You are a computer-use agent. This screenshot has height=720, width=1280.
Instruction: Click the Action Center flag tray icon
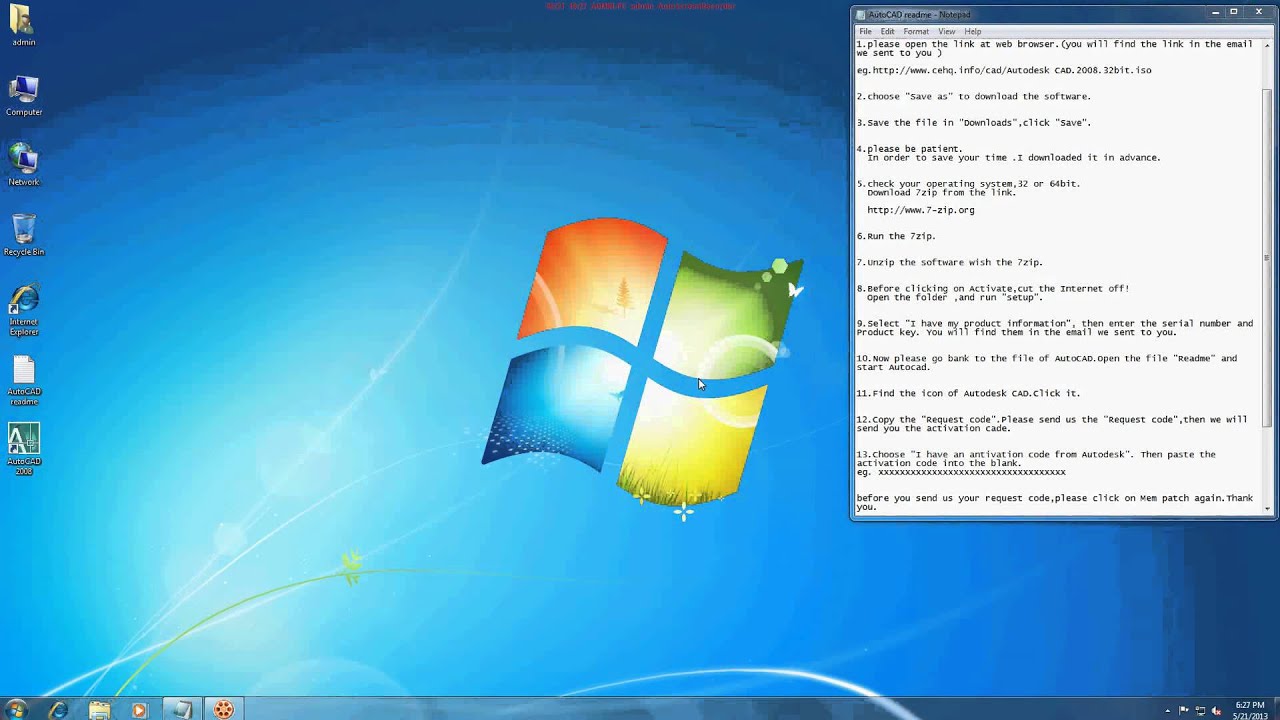(x=1184, y=711)
